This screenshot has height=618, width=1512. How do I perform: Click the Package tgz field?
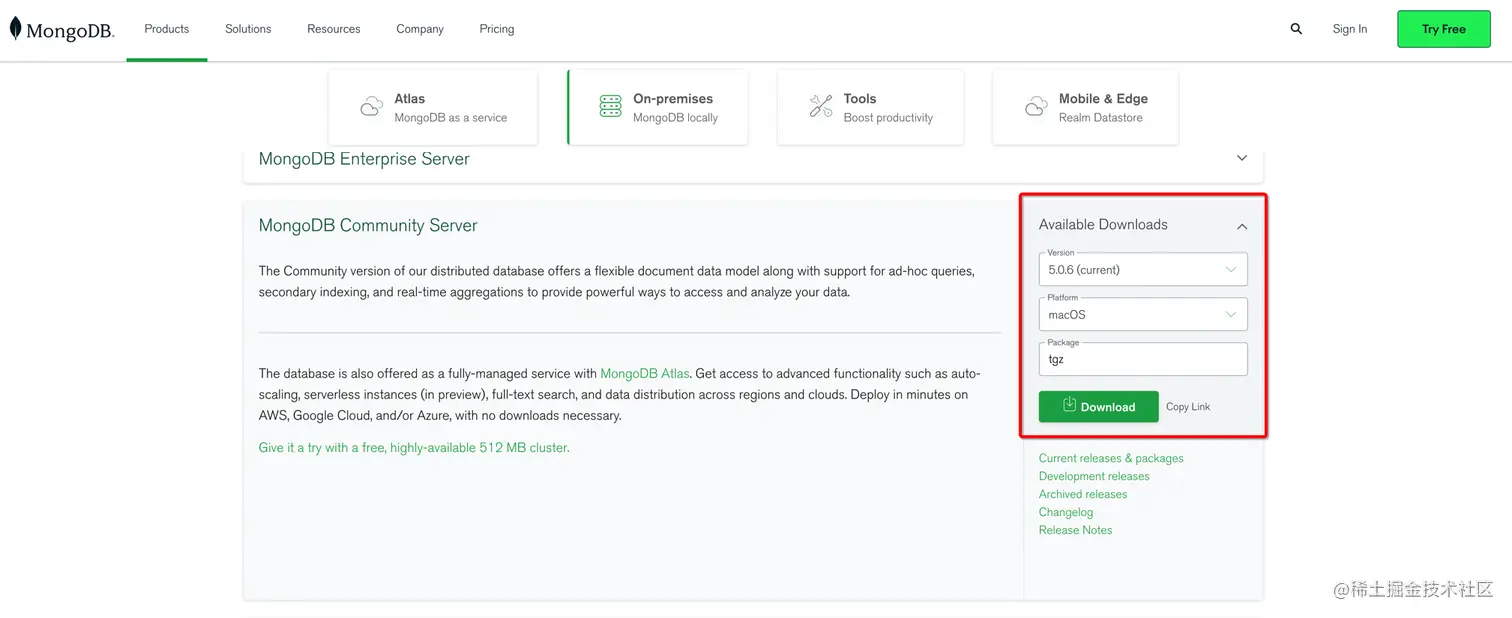[1142, 359]
